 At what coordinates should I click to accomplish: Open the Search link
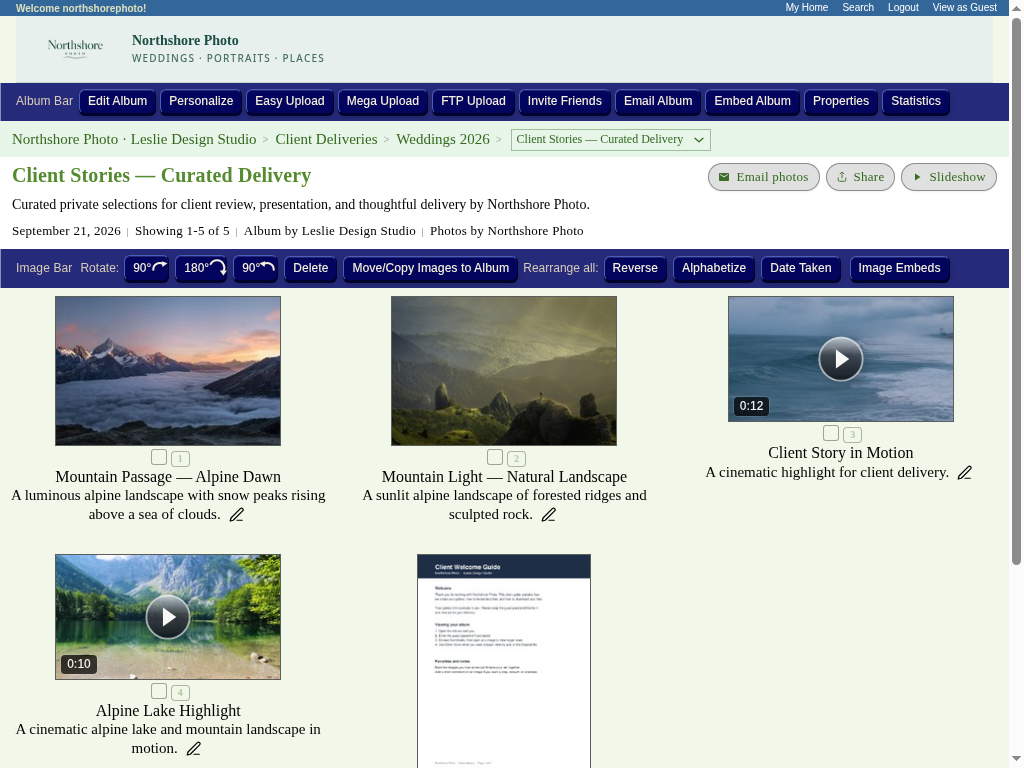(x=858, y=8)
